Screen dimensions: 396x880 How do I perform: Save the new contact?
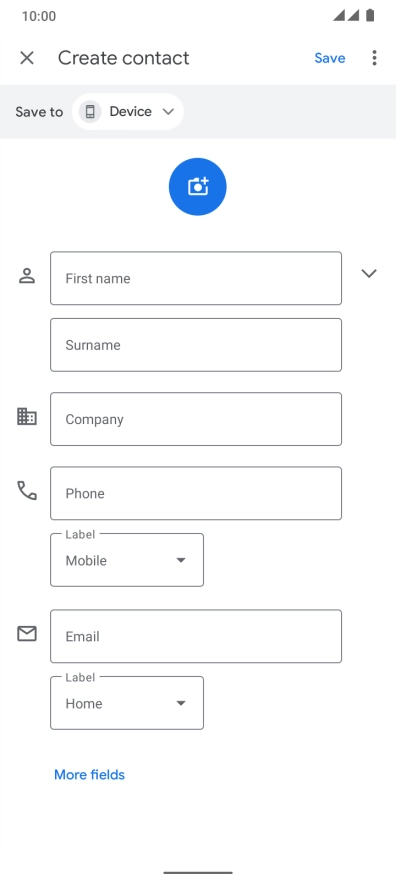coord(330,58)
